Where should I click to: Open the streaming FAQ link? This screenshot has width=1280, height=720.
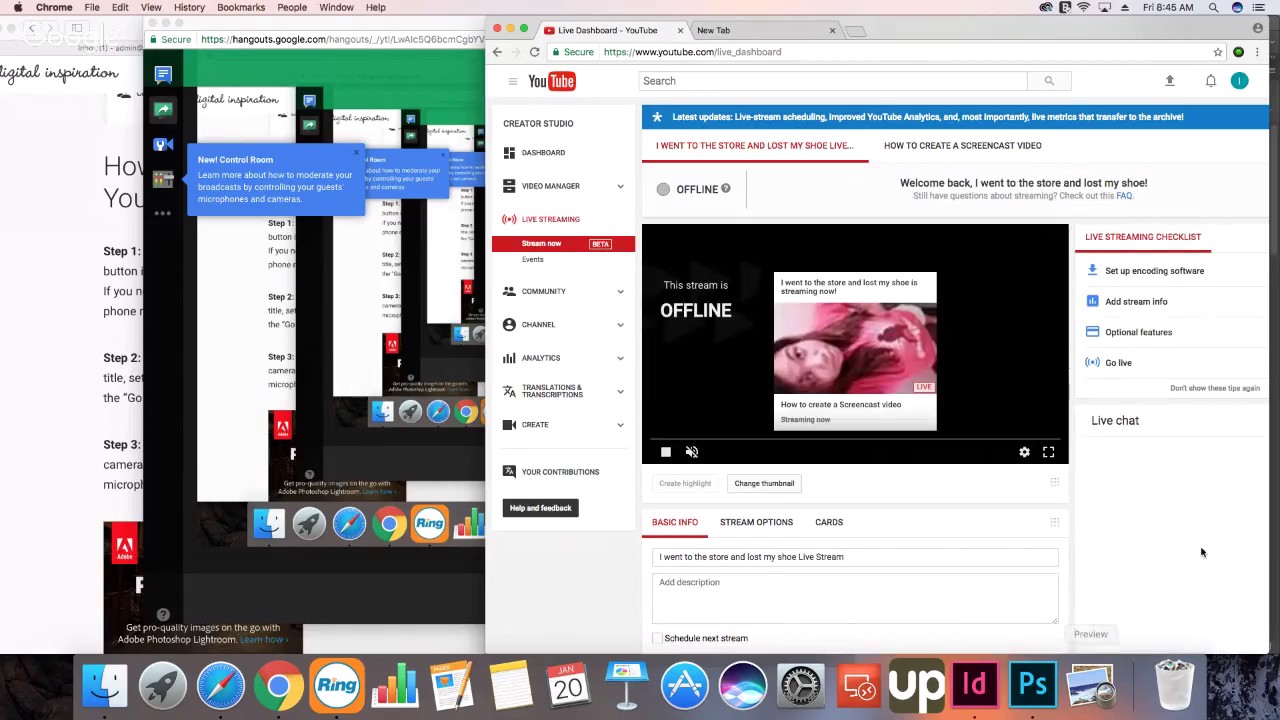(1124, 196)
